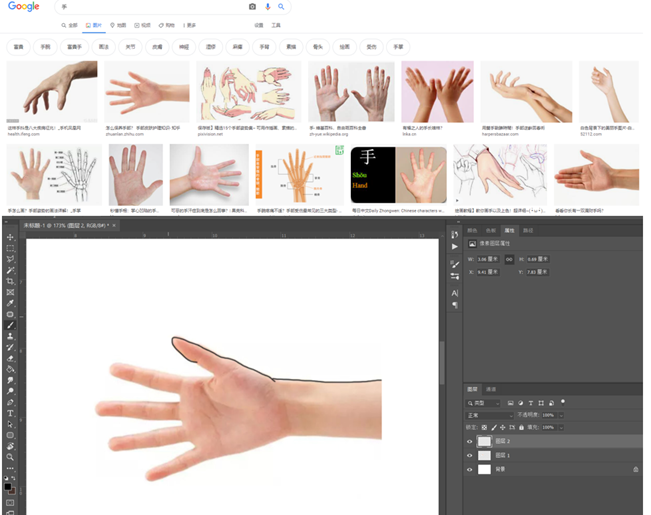Click the Google logo
This screenshot has height=515, width=651.
click(24, 6)
